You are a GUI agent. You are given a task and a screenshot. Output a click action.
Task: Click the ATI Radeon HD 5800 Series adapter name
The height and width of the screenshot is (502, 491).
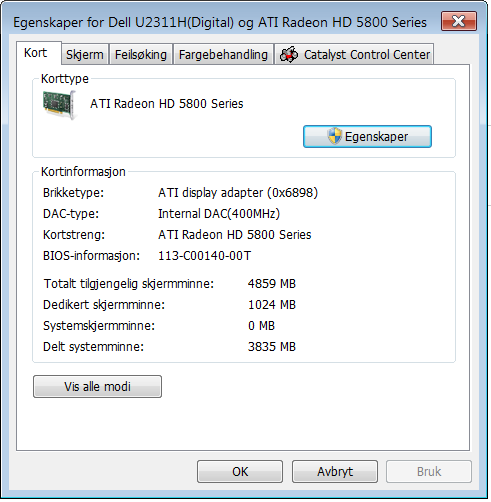(x=167, y=104)
